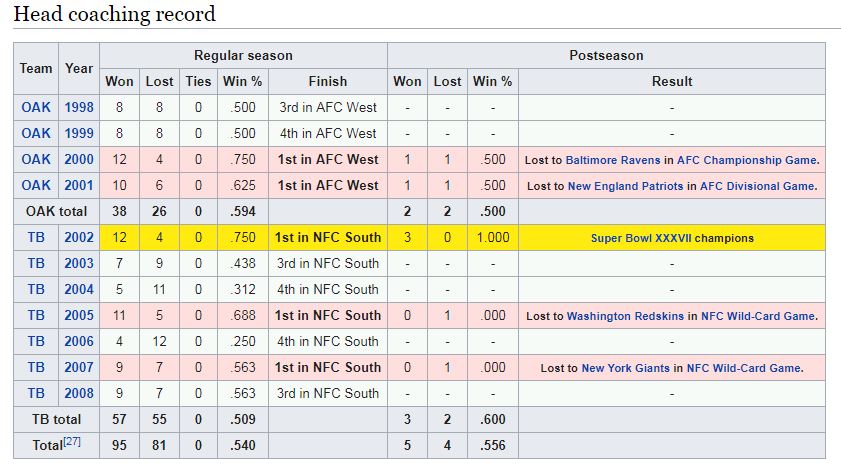
Task: Follow the AFC Divisional Game link
Action: click(757, 186)
